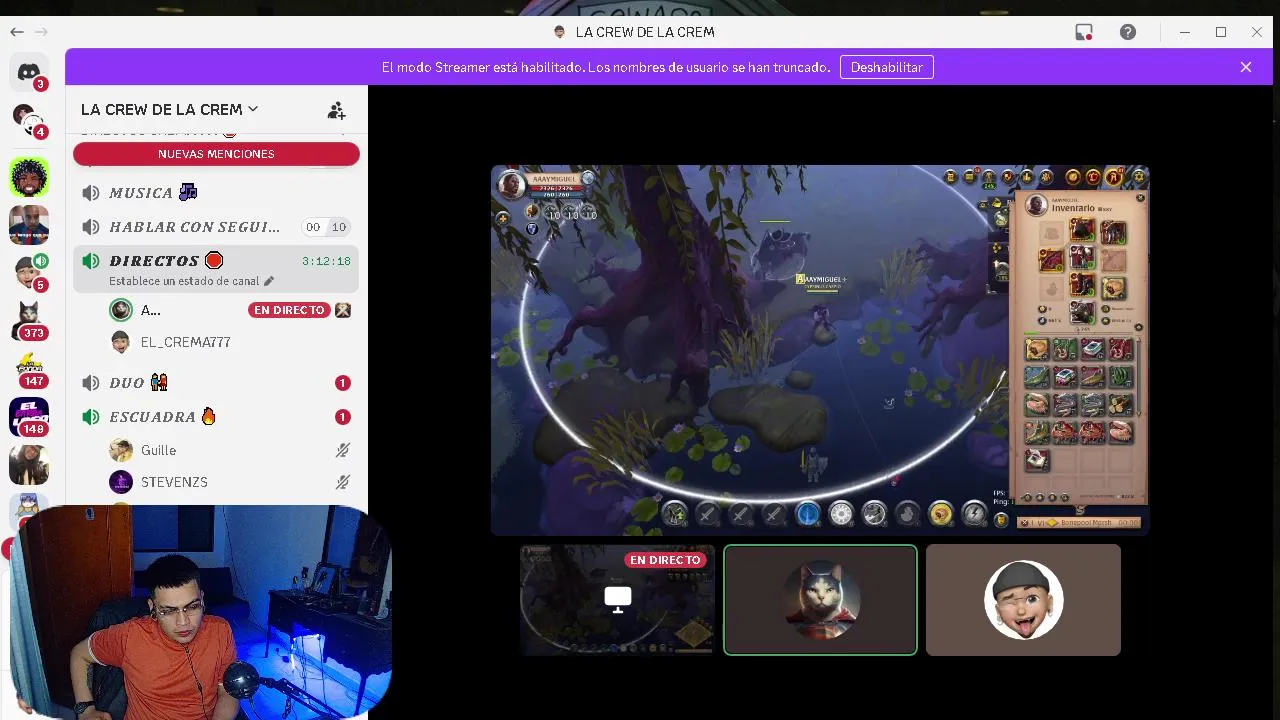Viewport: 1280px width, 720px height.
Task: Click the HABLAR CON SEGUI 00 10 user count
Action: (x=326, y=227)
